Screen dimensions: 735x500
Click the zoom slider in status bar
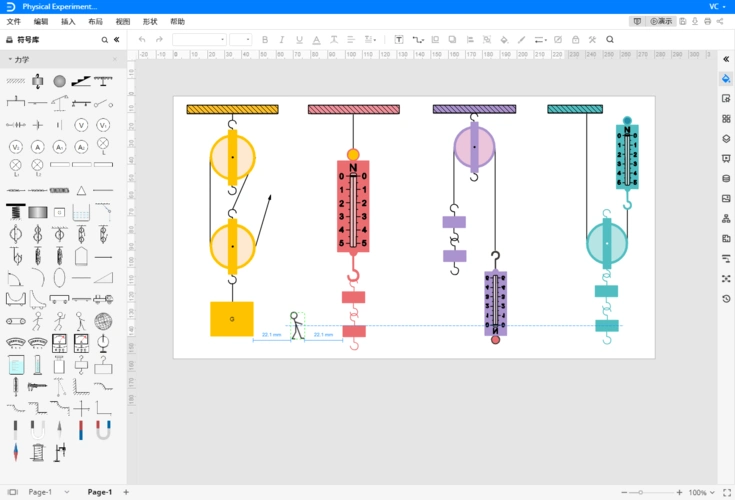[651, 492]
